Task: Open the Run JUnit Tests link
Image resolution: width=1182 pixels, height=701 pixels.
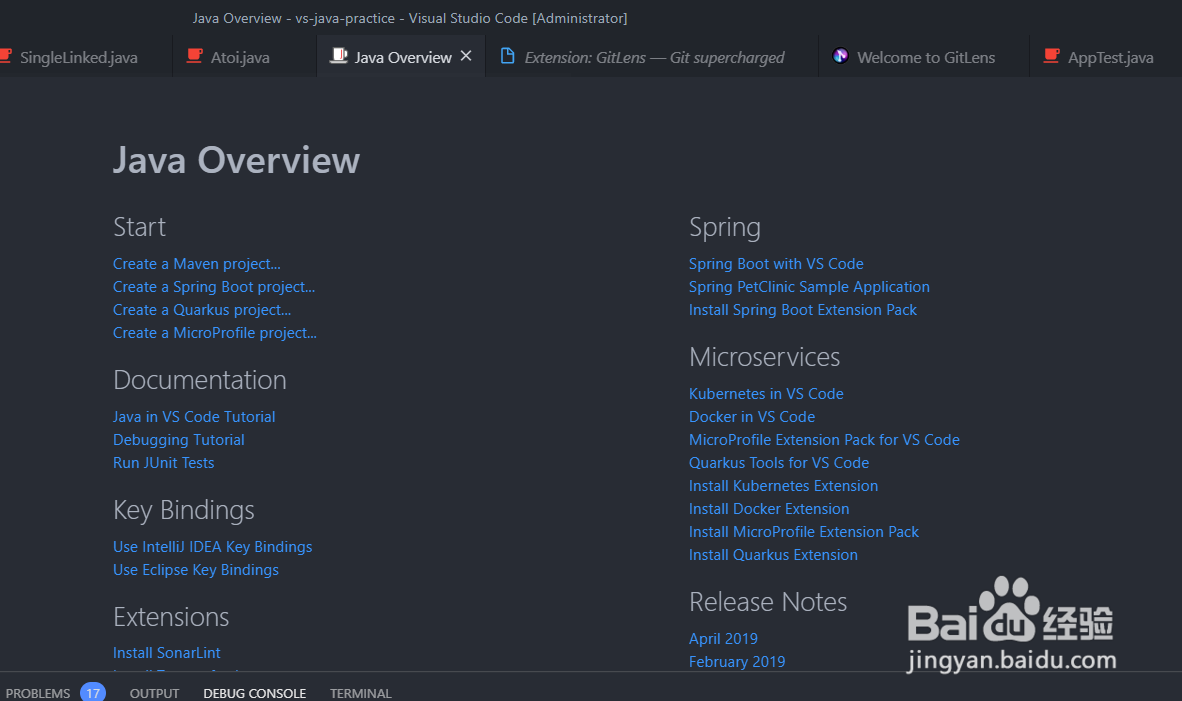Action: [164, 463]
